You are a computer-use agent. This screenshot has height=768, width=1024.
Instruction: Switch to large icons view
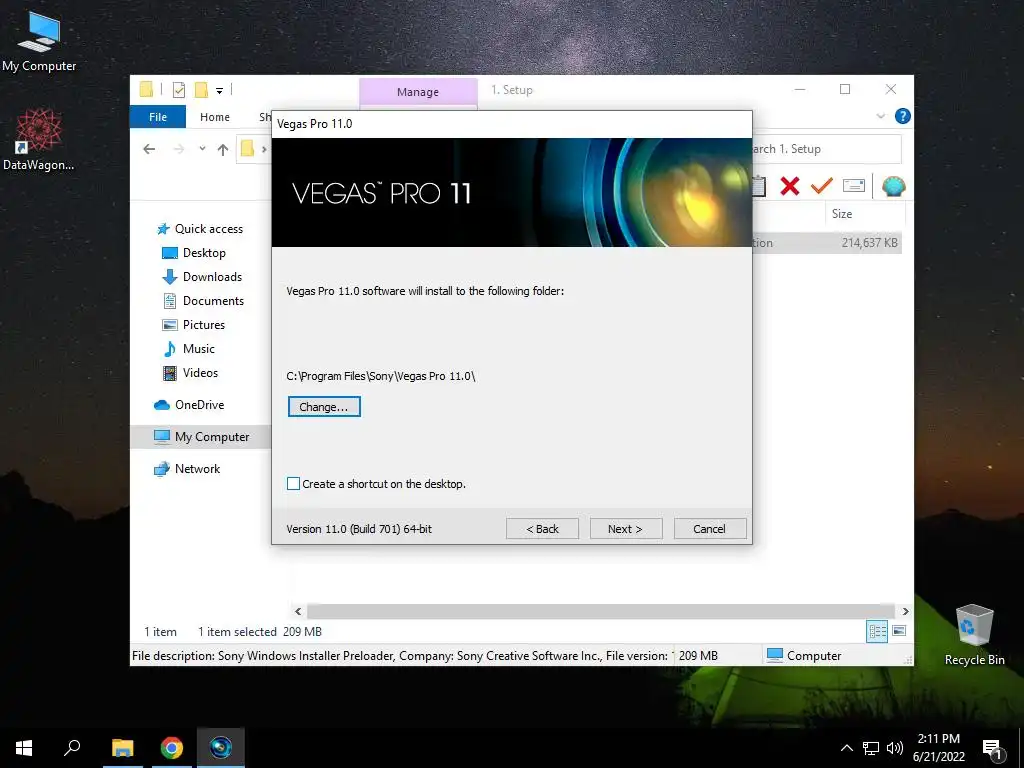pyautogui.click(x=899, y=631)
